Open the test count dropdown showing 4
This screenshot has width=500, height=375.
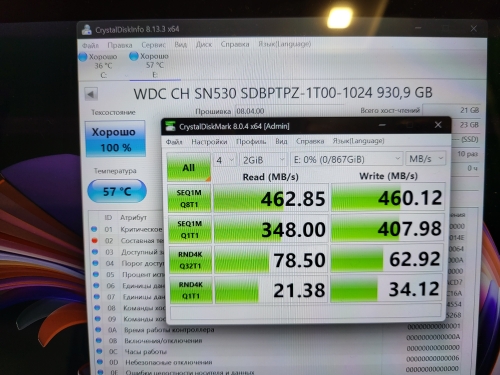coord(225,160)
